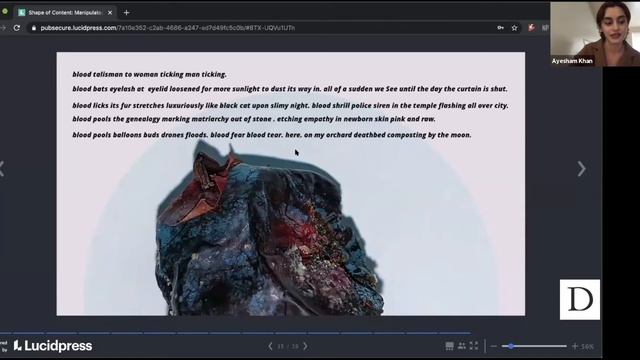Click the line 'blood talisman to woman ticking man ticking.'
Image resolution: width=640 pixels, height=360 pixels.
click(149, 74)
